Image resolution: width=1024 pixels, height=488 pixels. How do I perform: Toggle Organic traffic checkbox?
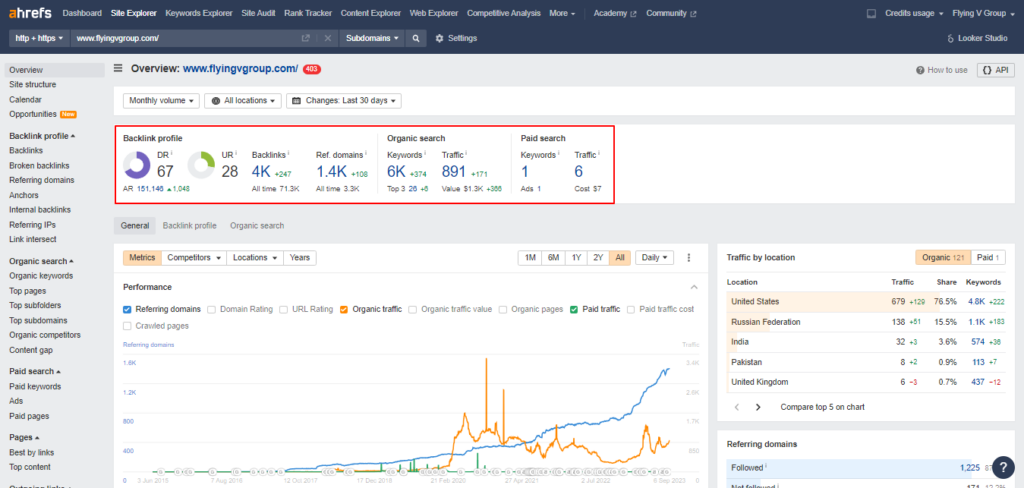click(x=344, y=309)
